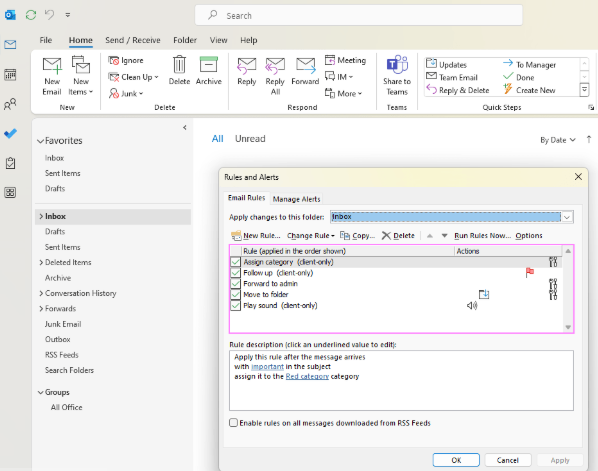Uncheck the Assign category rule
Screen dimensions: 598x471
coord(235,262)
